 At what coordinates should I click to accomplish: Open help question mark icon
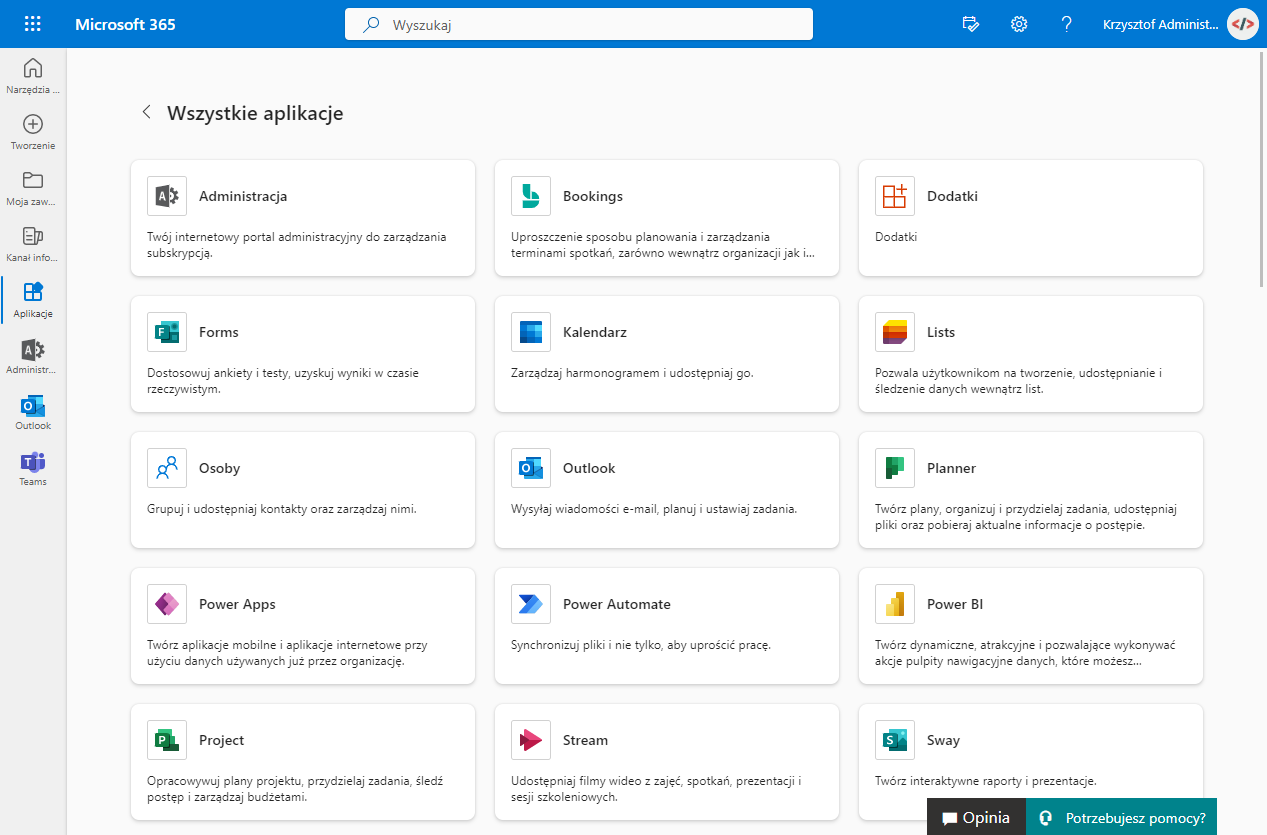(x=1067, y=24)
